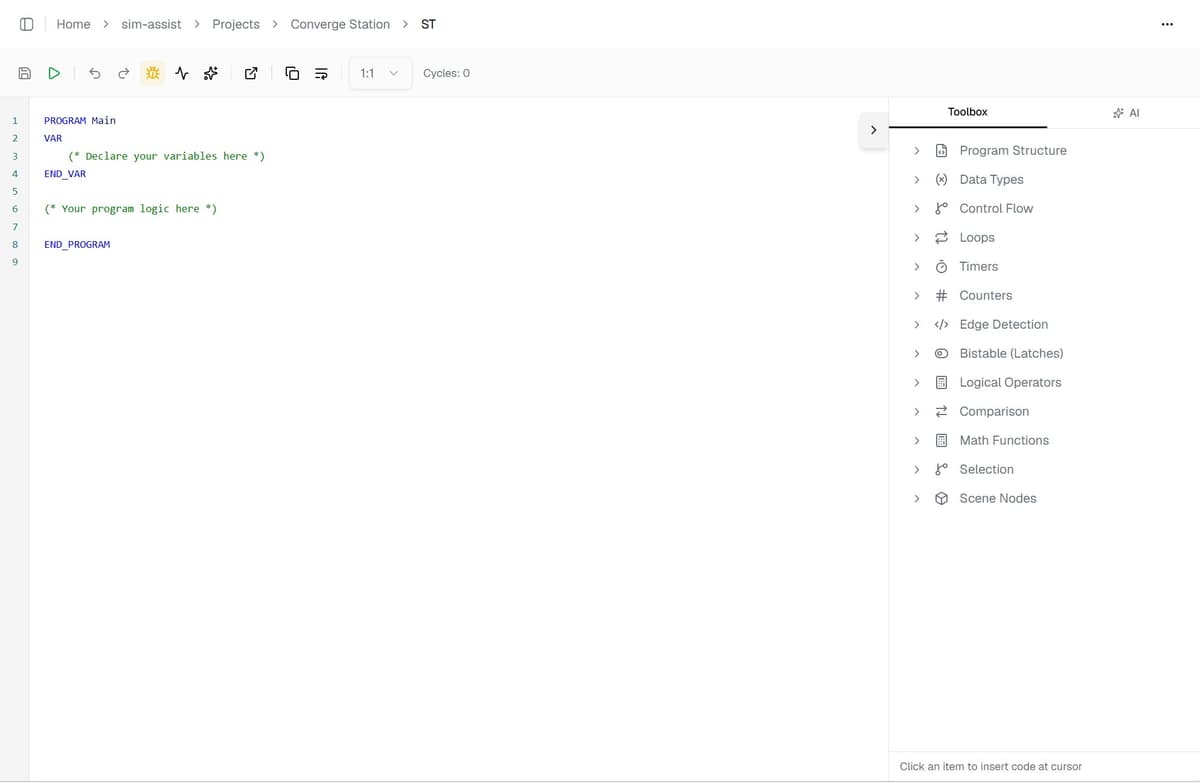Expand the Control Flow category
Image resolution: width=1200 pixels, height=783 pixels.
tap(995, 208)
